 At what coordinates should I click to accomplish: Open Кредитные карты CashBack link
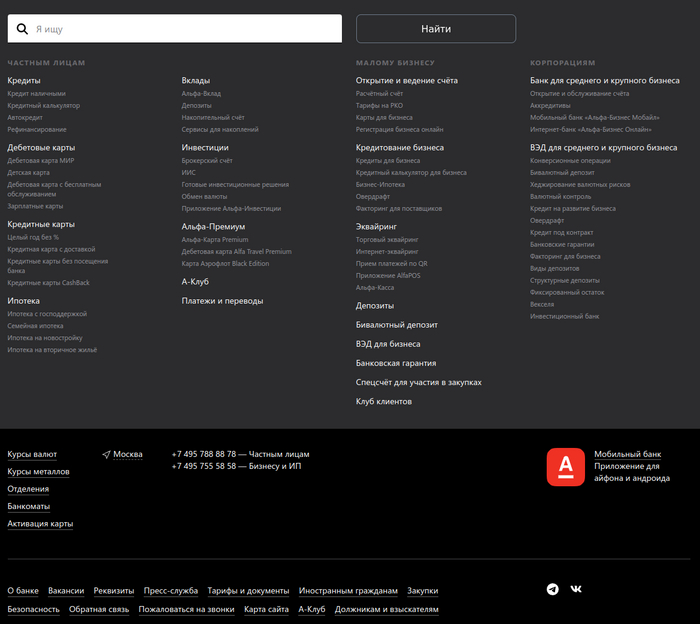[49, 283]
